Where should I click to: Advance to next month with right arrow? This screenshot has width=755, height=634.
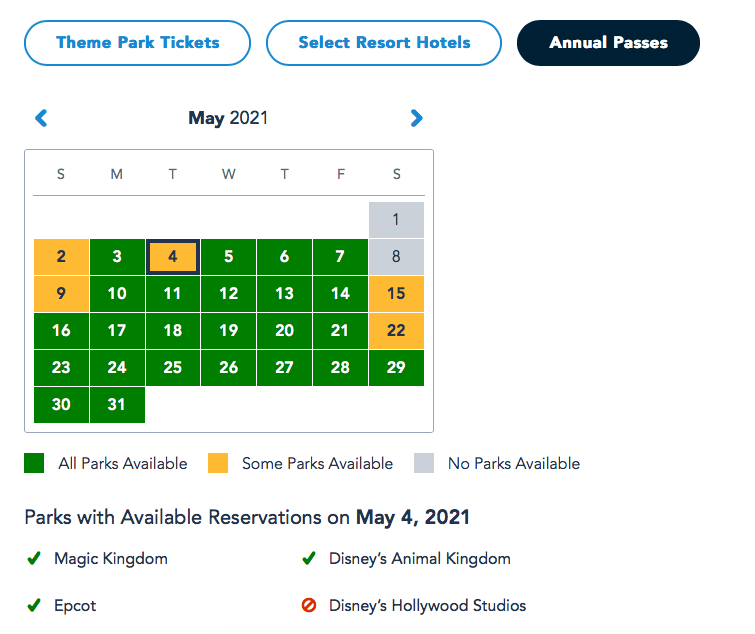pyautogui.click(x=417, y=118)
